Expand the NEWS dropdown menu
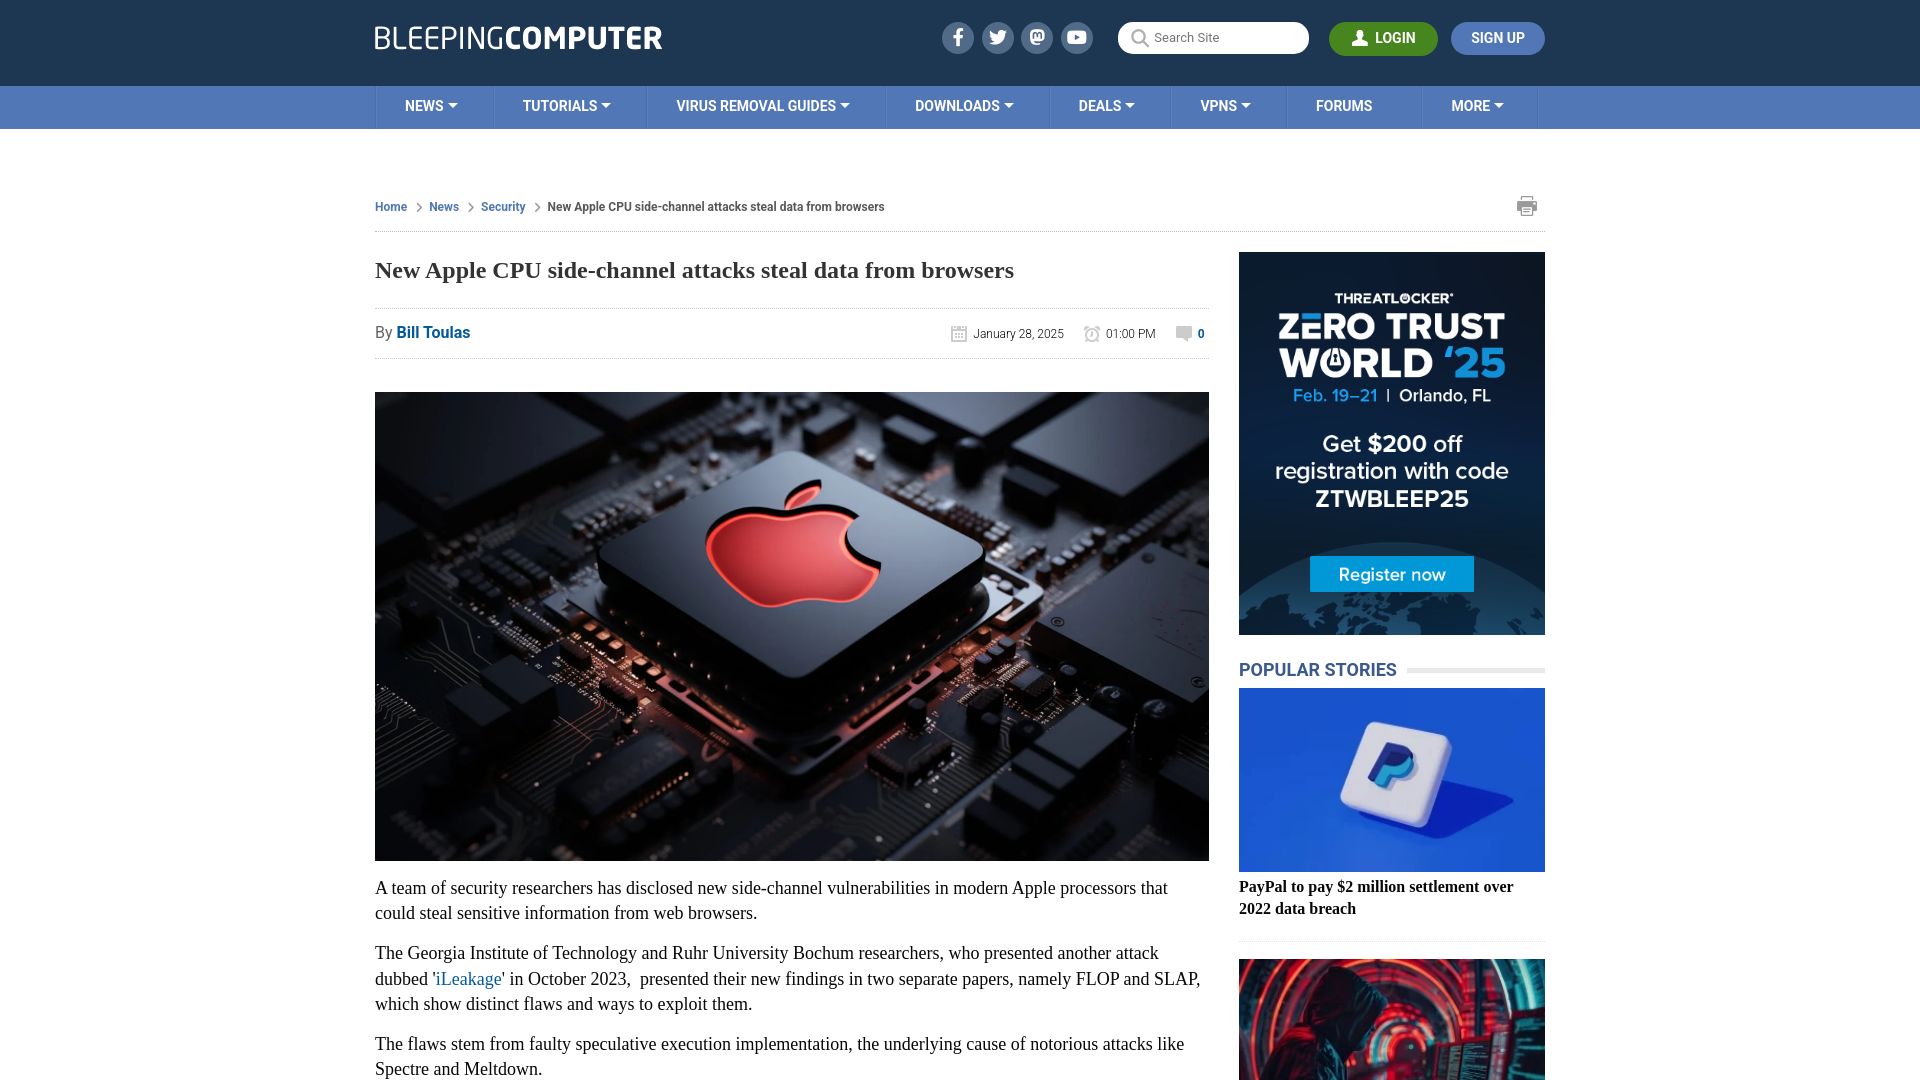 click(x=430, y=105)
